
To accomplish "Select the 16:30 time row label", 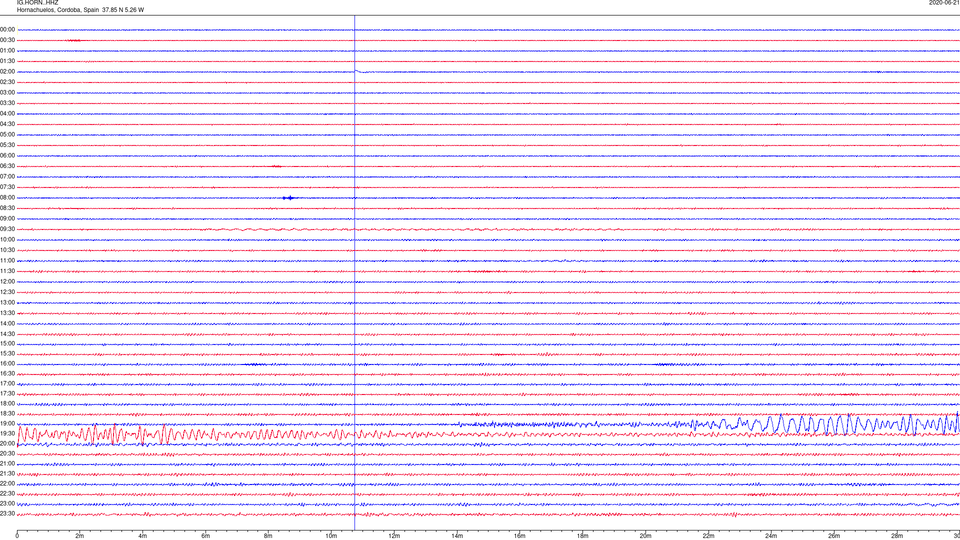I will click(7, 373).
